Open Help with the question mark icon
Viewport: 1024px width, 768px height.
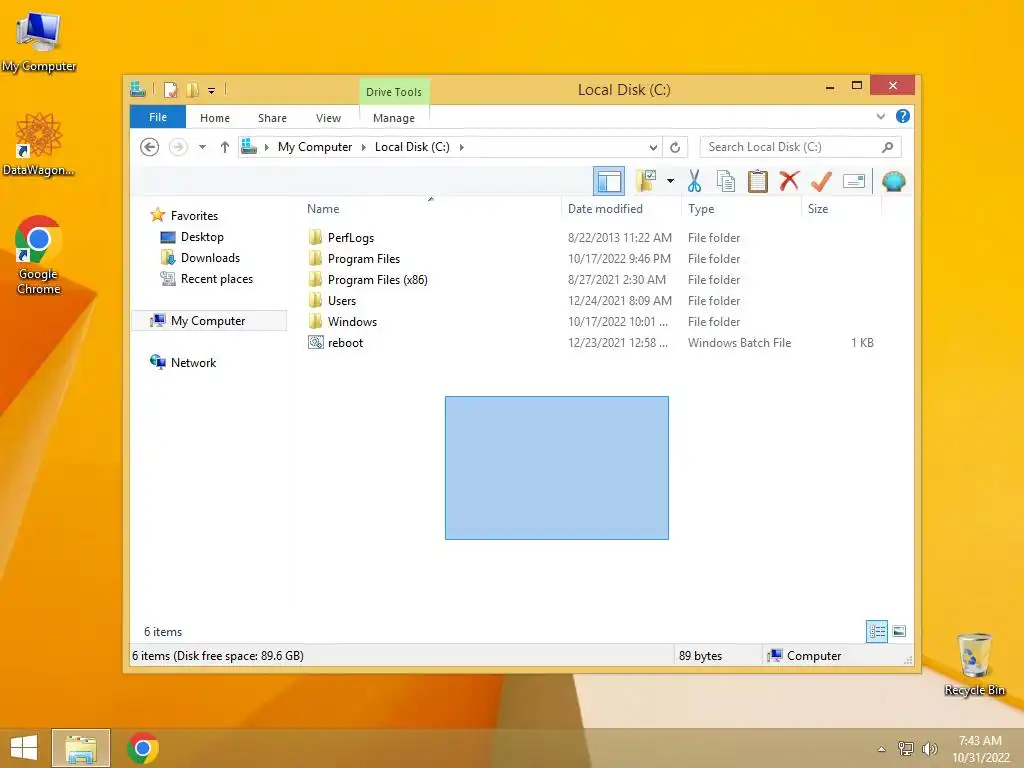[x=903, y=116]
